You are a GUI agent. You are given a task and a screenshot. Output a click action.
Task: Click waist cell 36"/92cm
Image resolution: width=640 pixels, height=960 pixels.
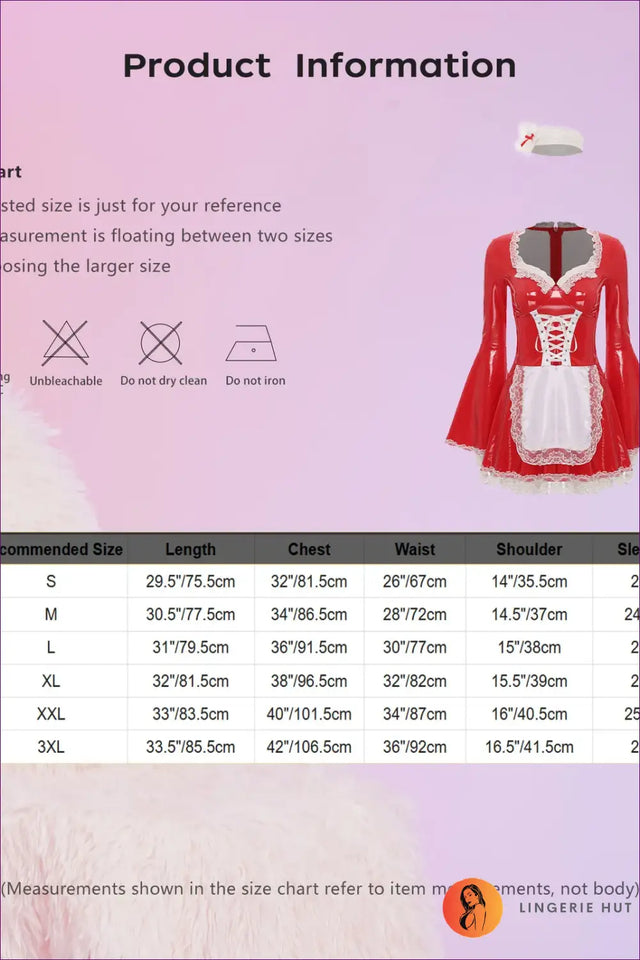pos(415,747)
